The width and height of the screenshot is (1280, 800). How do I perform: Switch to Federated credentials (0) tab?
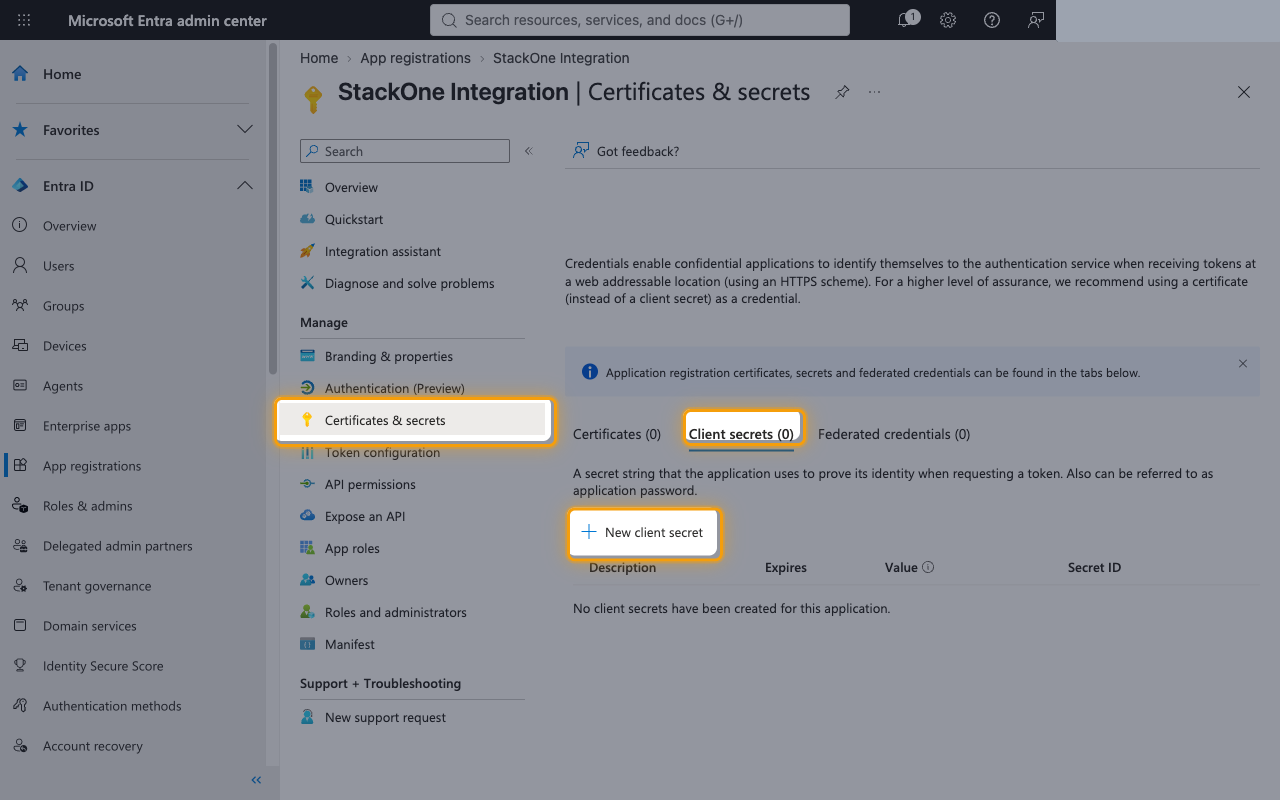[x=894, y=434]
